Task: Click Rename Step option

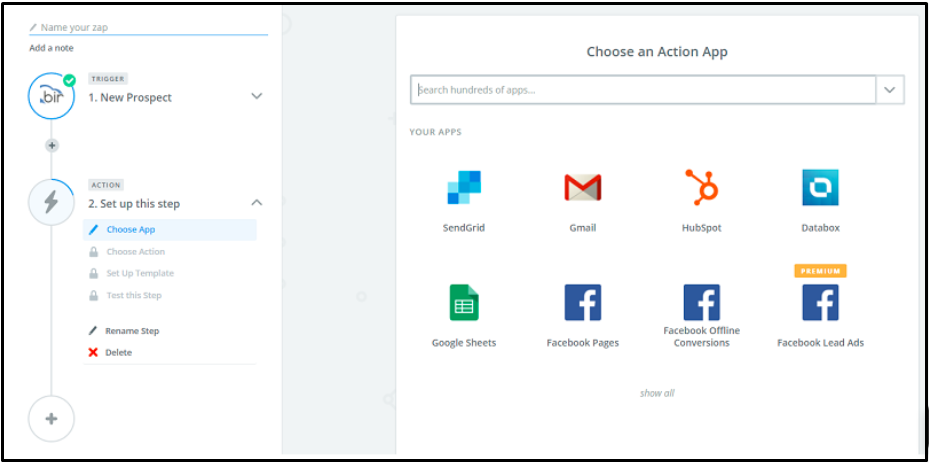Action: 132,331
